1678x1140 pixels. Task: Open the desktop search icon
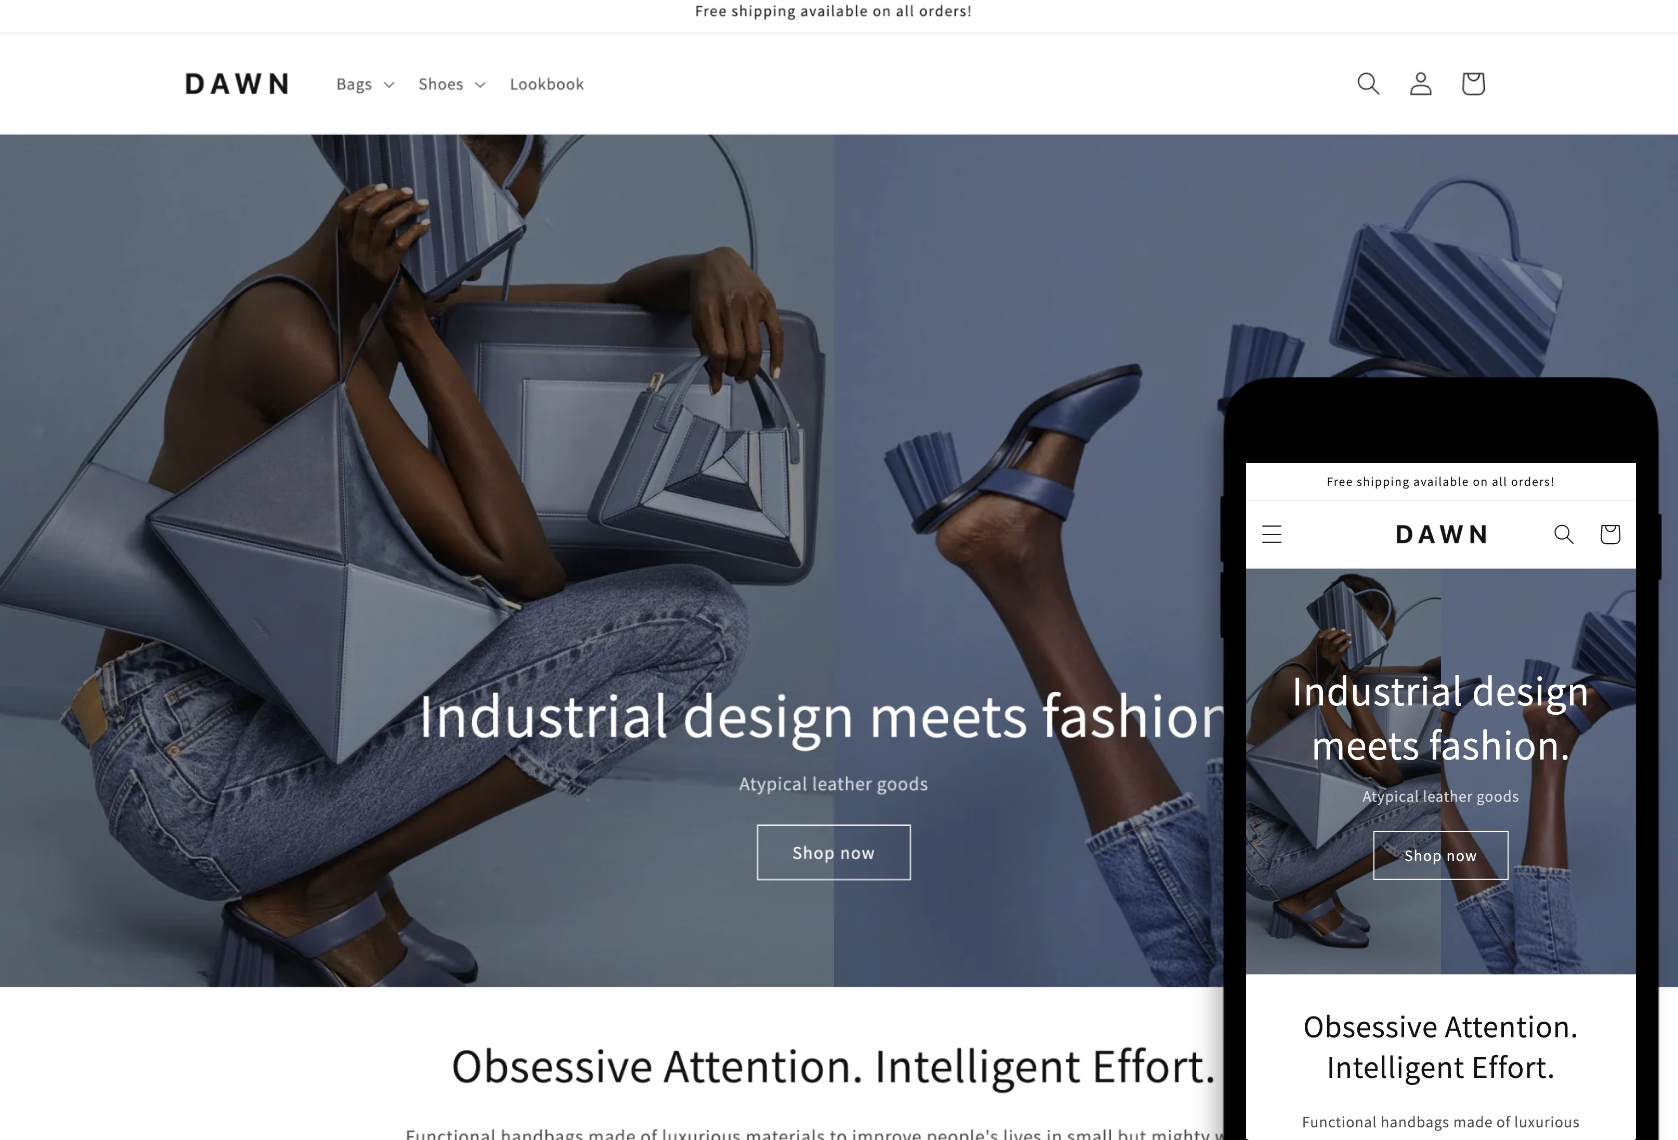click(x=1368, y=84)
